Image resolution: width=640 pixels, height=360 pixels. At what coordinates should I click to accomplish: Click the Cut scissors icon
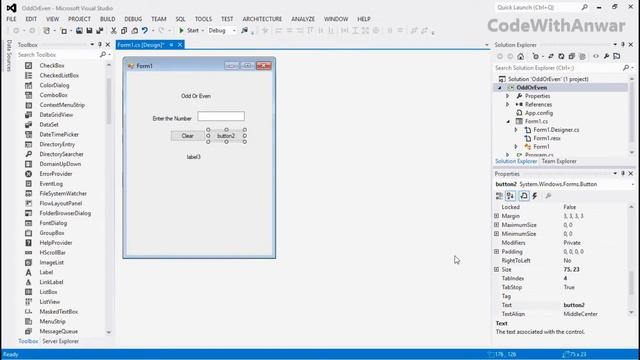pyautogui.click(x=113, y=31)
